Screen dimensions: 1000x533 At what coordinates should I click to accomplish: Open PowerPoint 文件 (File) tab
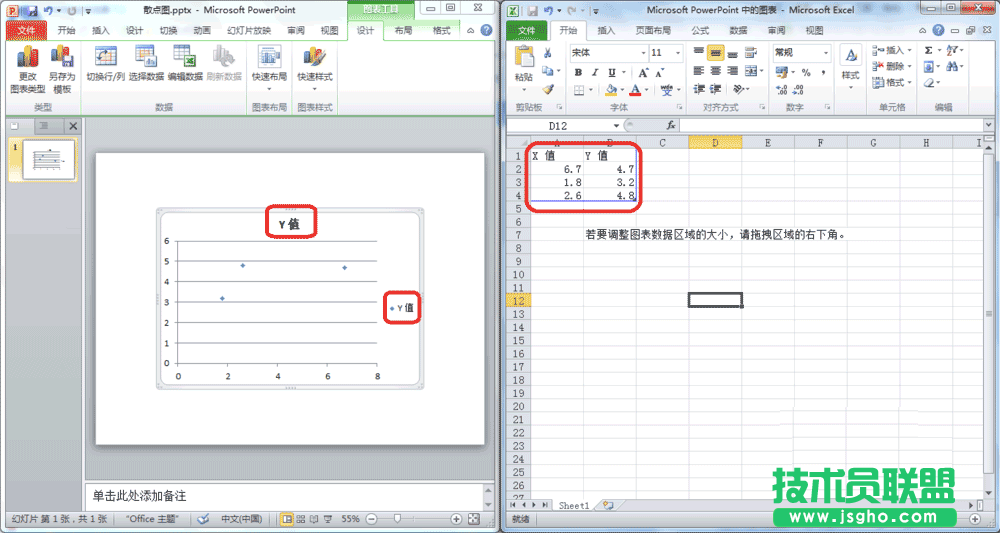pyautogui.click(x=26, y=31)
